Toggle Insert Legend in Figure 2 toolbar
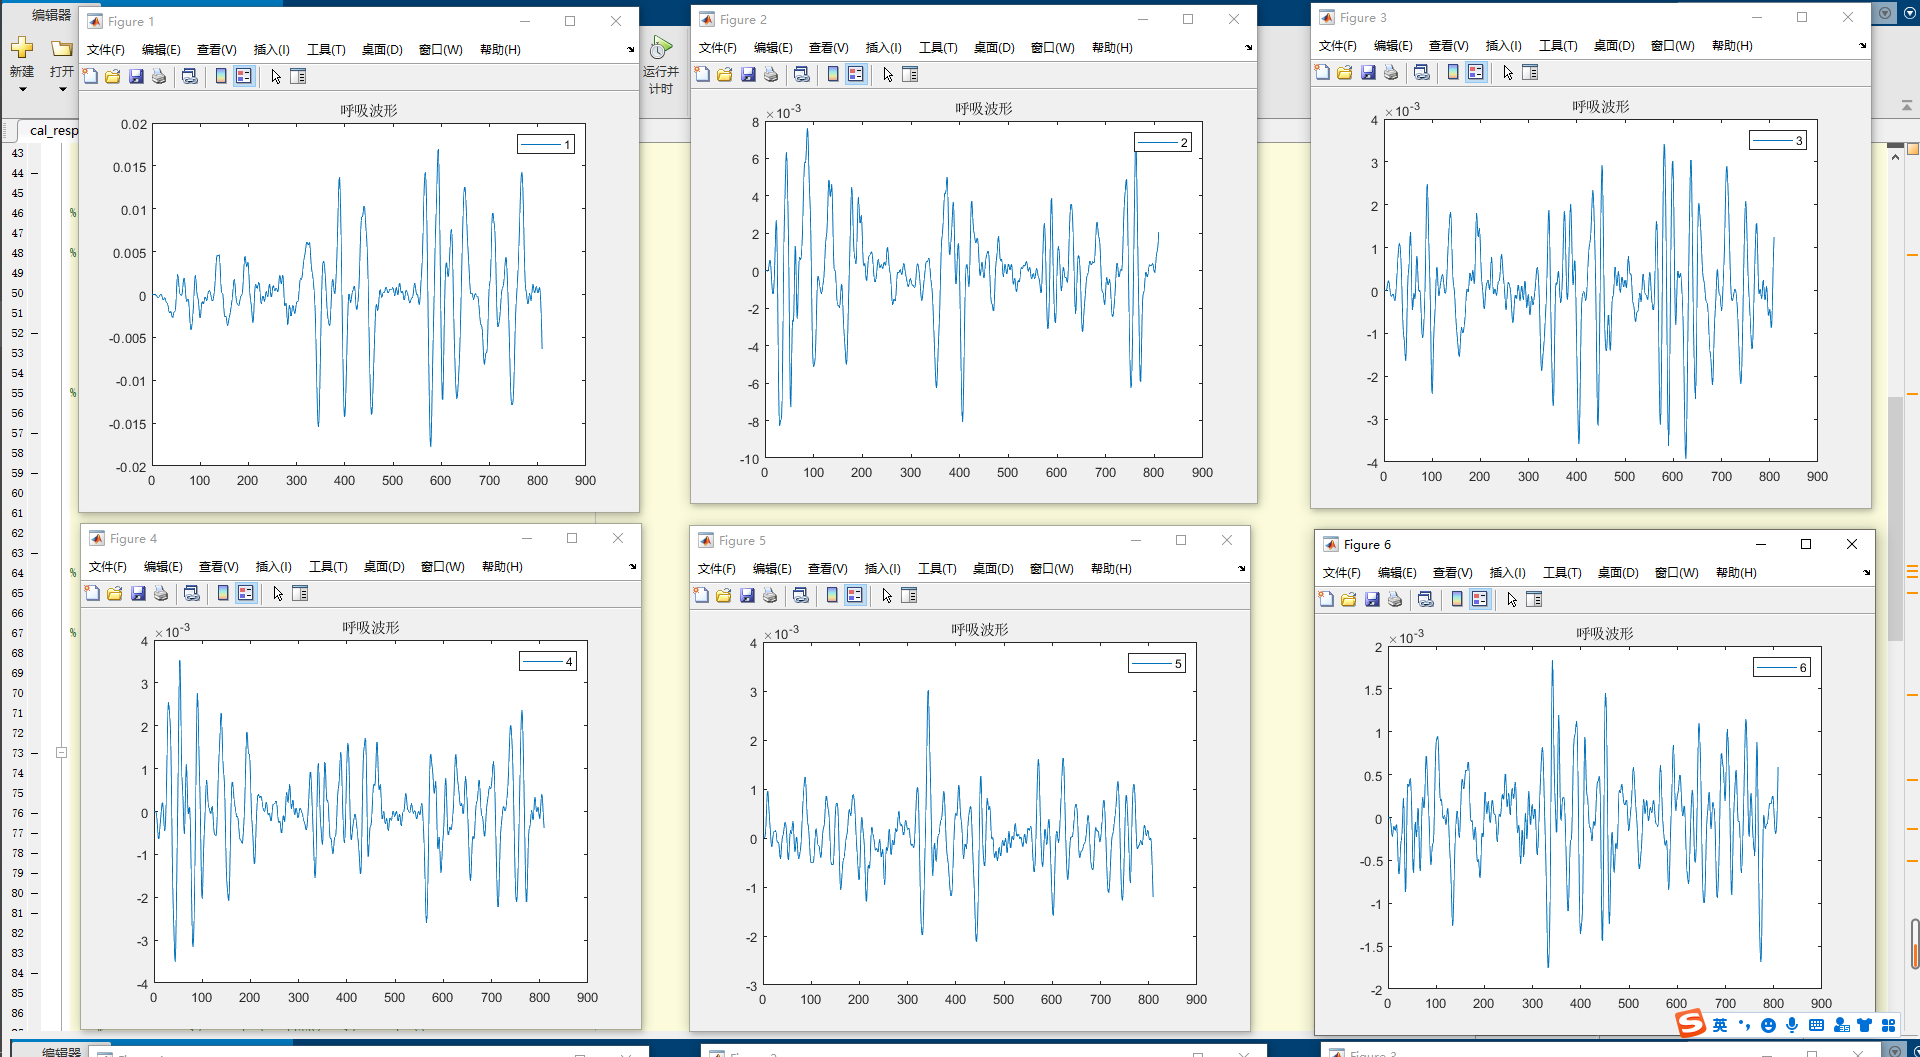 856,74
